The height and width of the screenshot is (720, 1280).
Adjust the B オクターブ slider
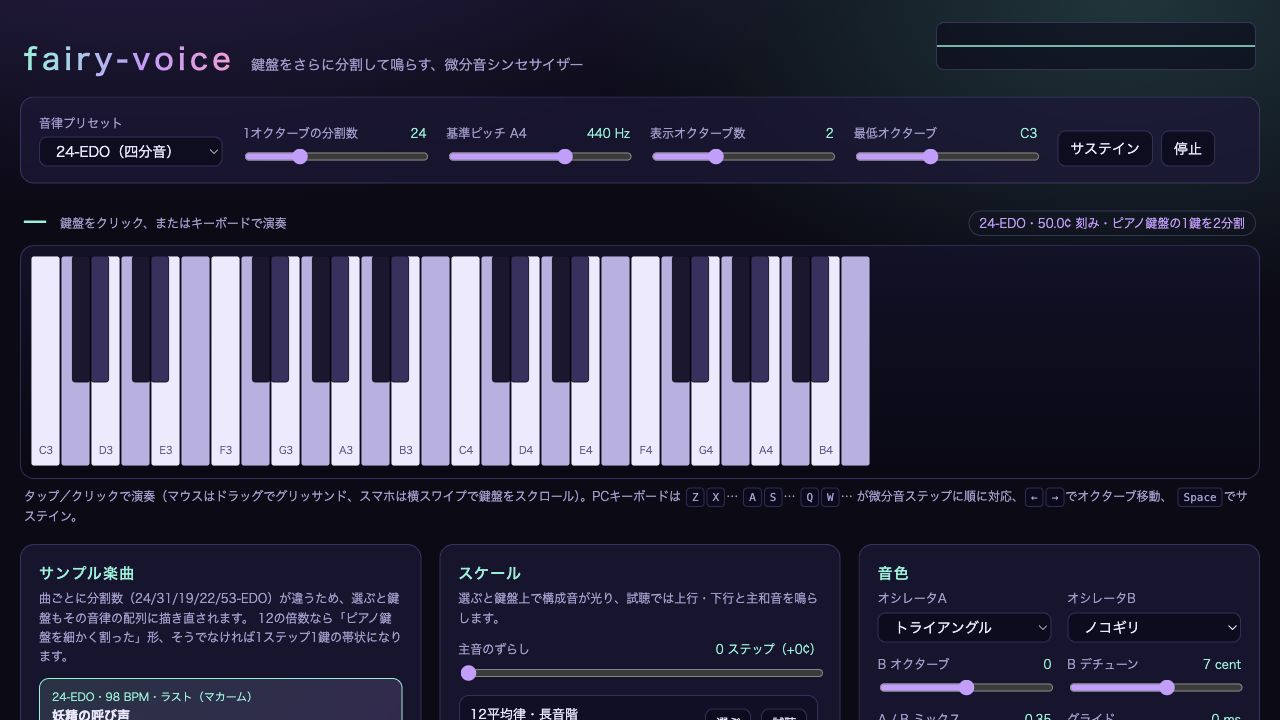pyautogui.click(x=965, y=687)
